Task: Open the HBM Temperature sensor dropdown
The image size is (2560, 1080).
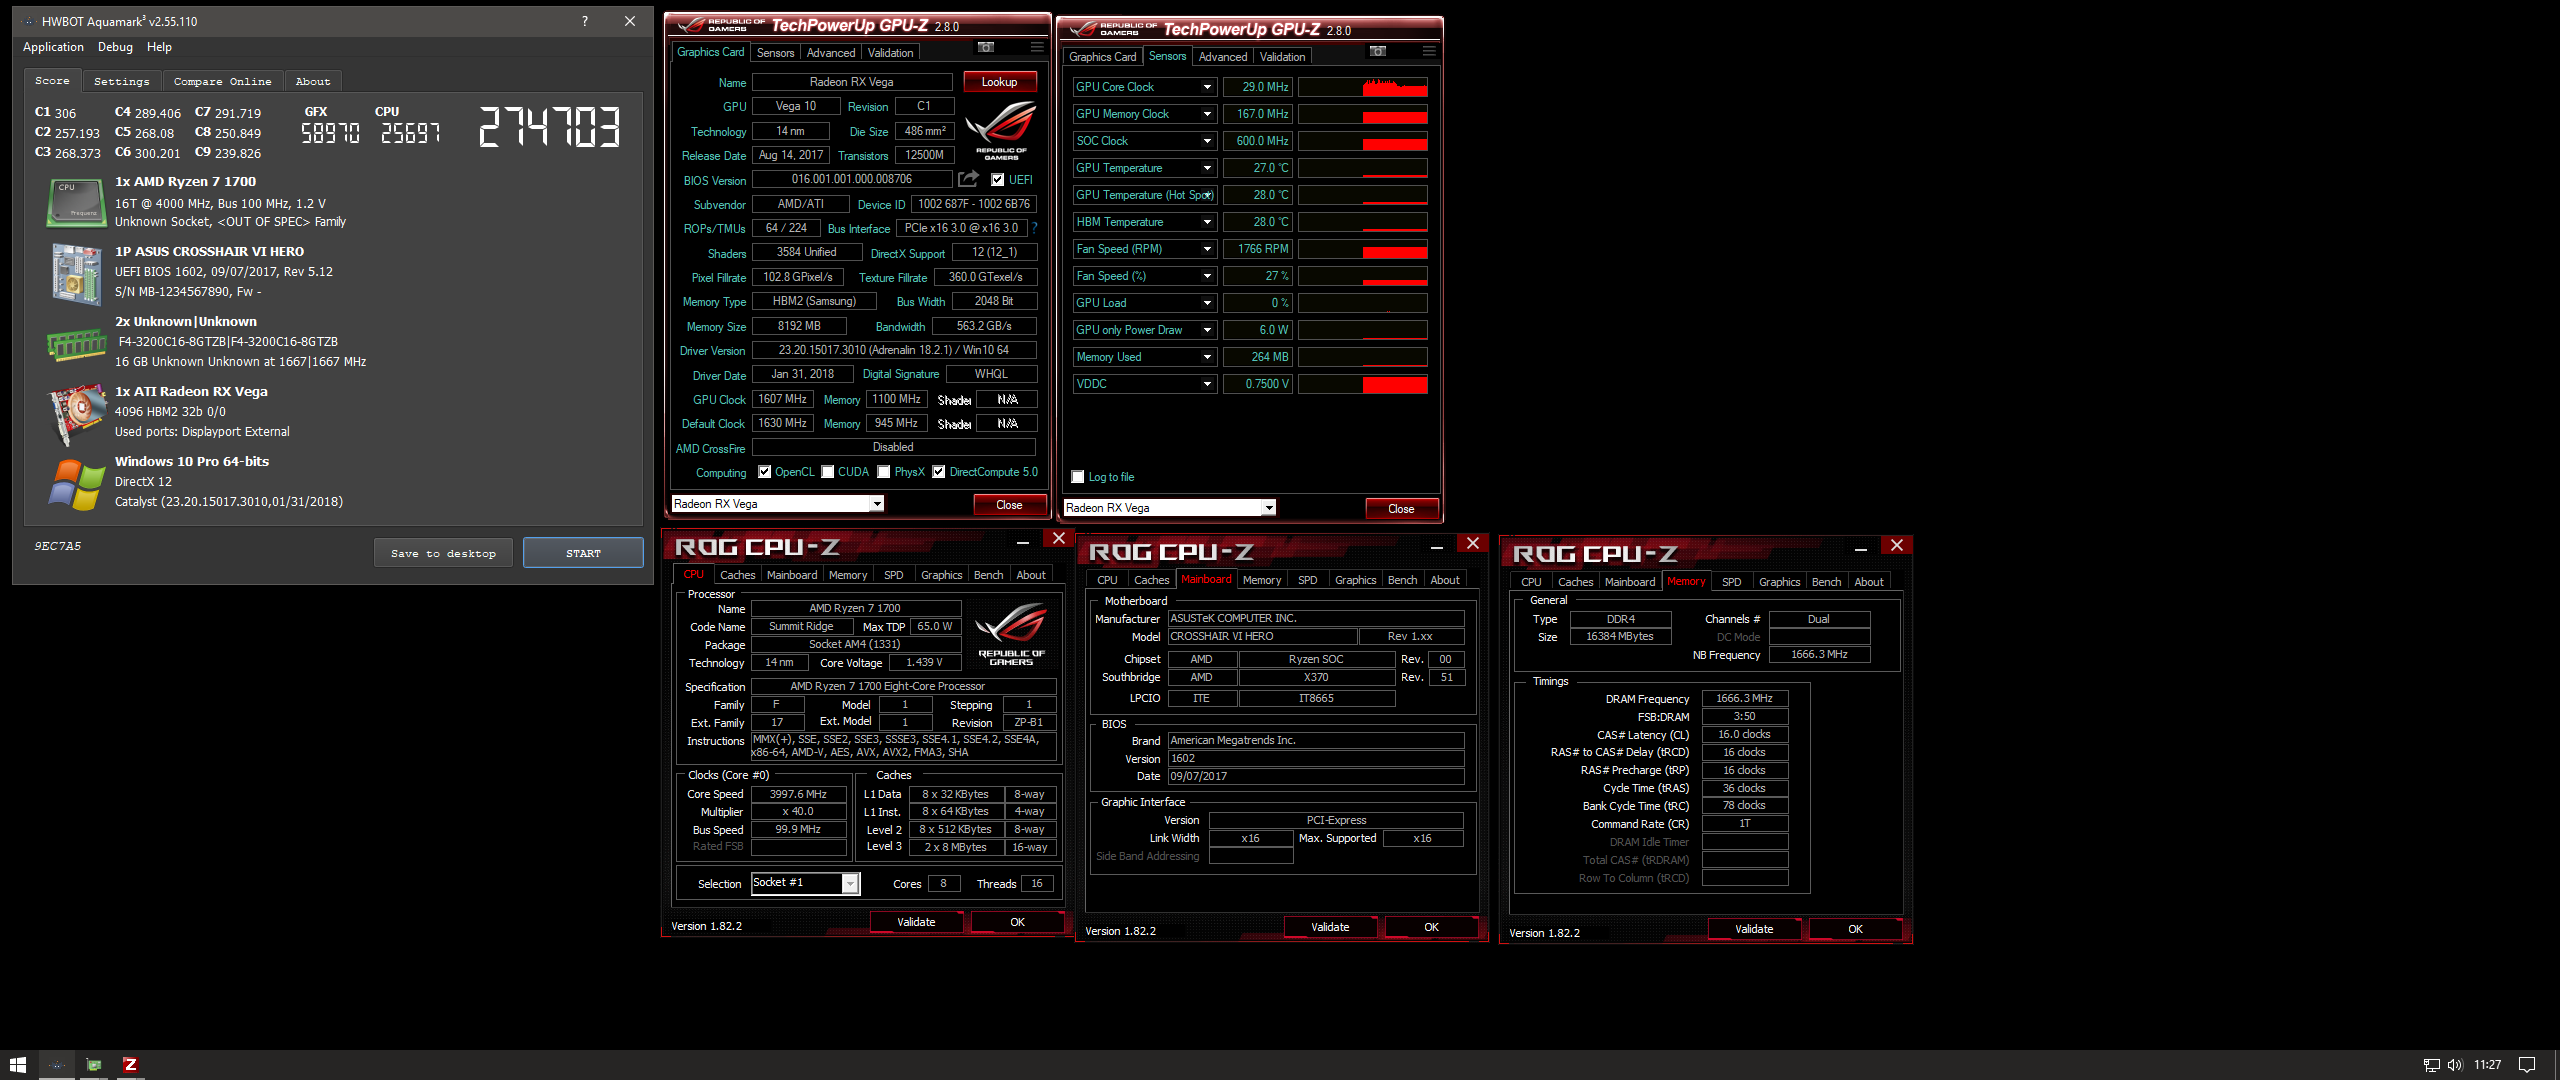Action: [x=1207, y=222]
